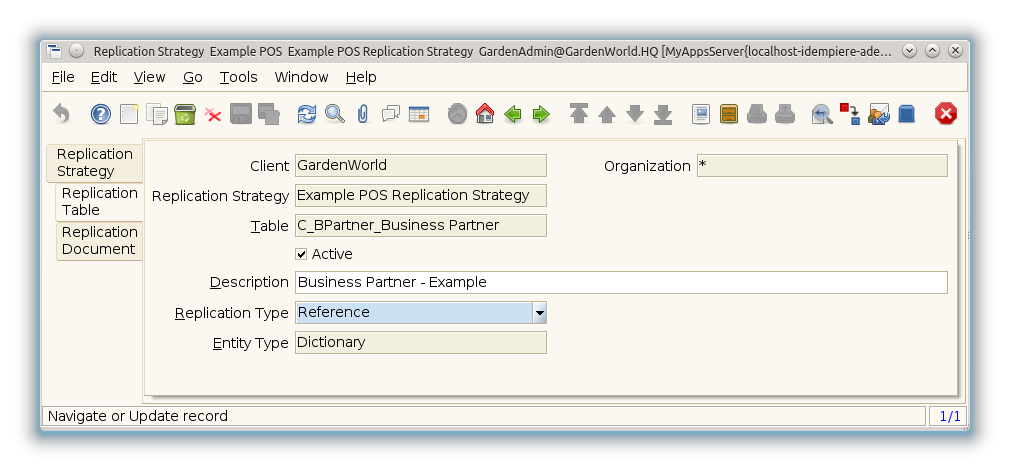The width and height of the screenshot is (1010, 471).
Task: Click the Description text field
Action: coord(620,283)
